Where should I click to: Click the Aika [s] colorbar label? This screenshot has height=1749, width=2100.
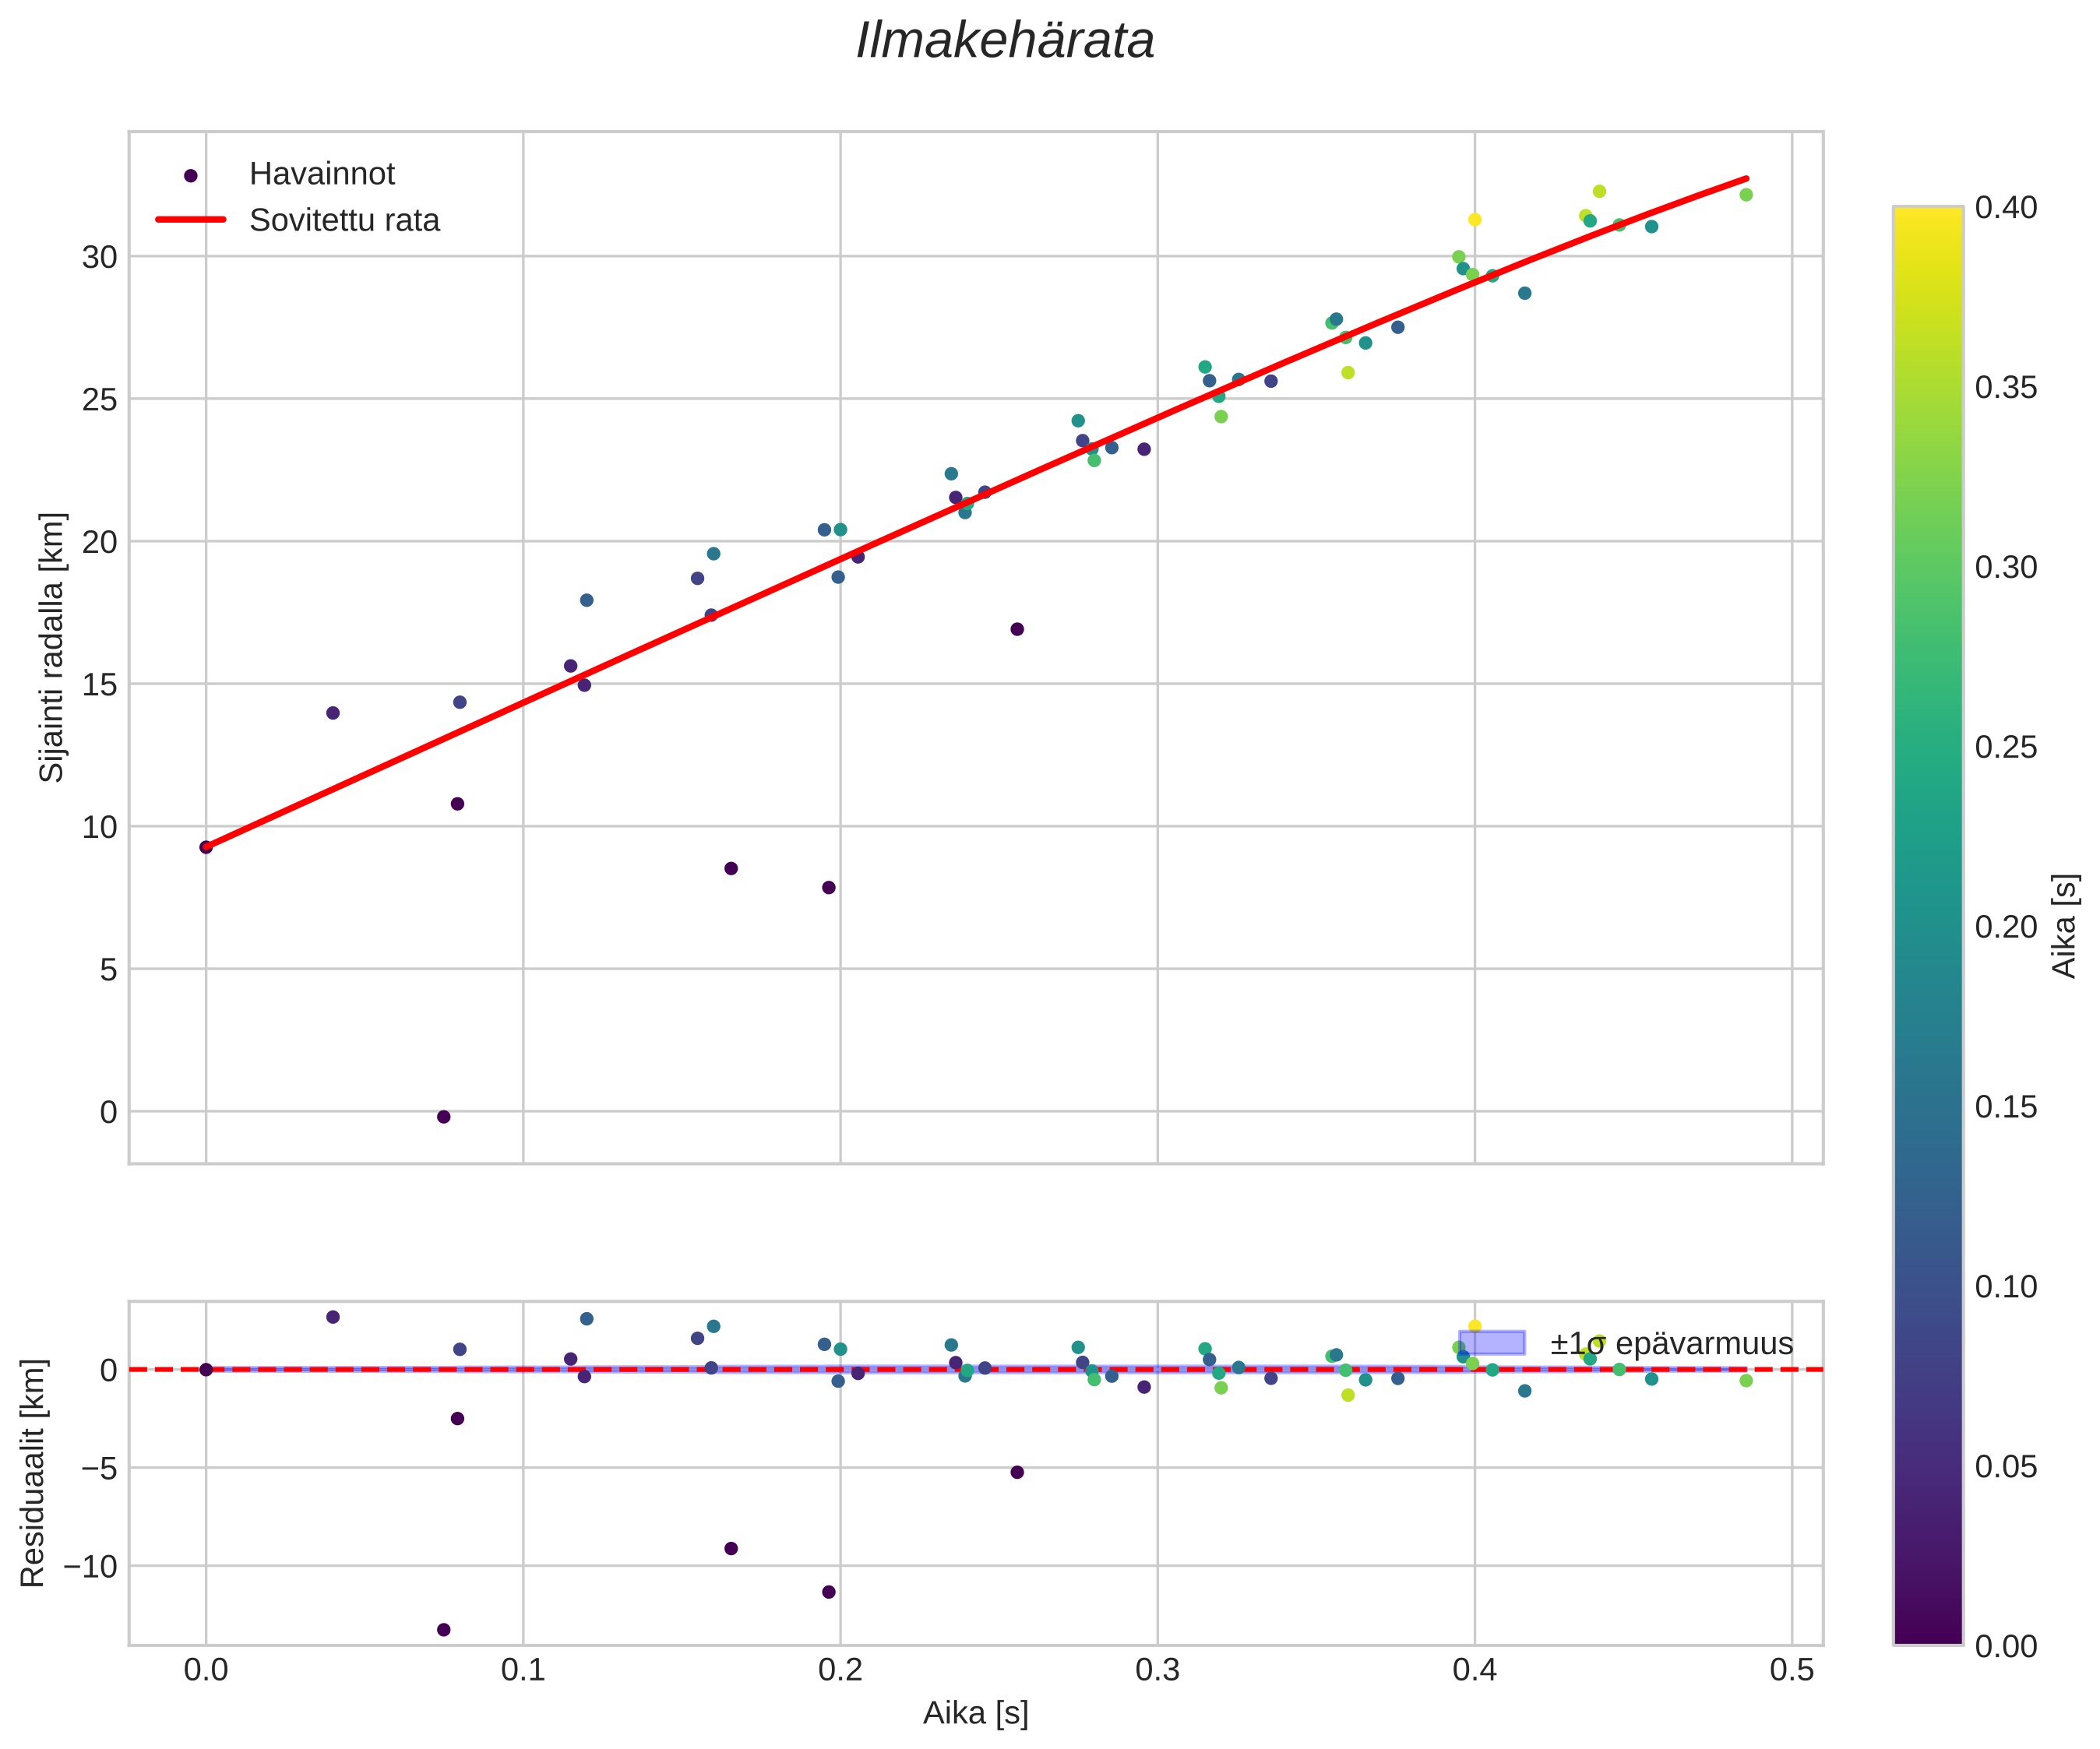[x=2064, y=926]
